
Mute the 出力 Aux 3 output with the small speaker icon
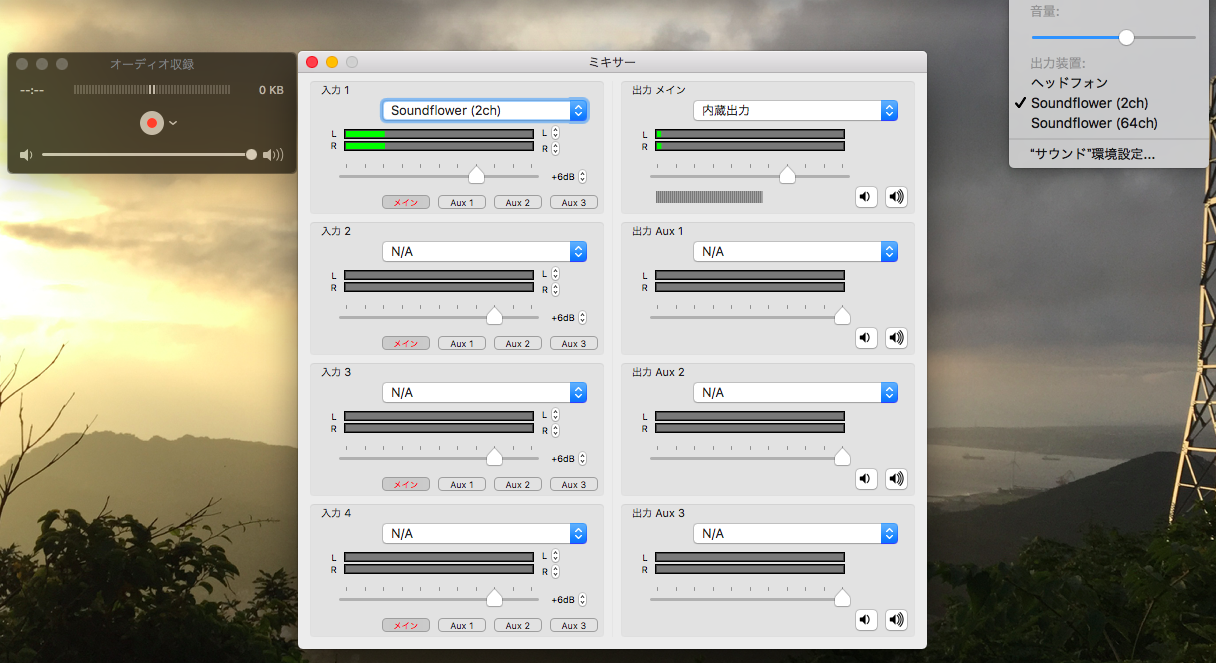pos(866,620)
